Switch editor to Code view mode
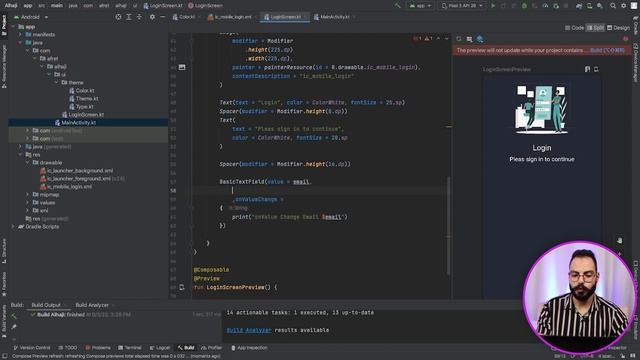Image resolution: width=640 pixels, height=360 pixels. 575,28
